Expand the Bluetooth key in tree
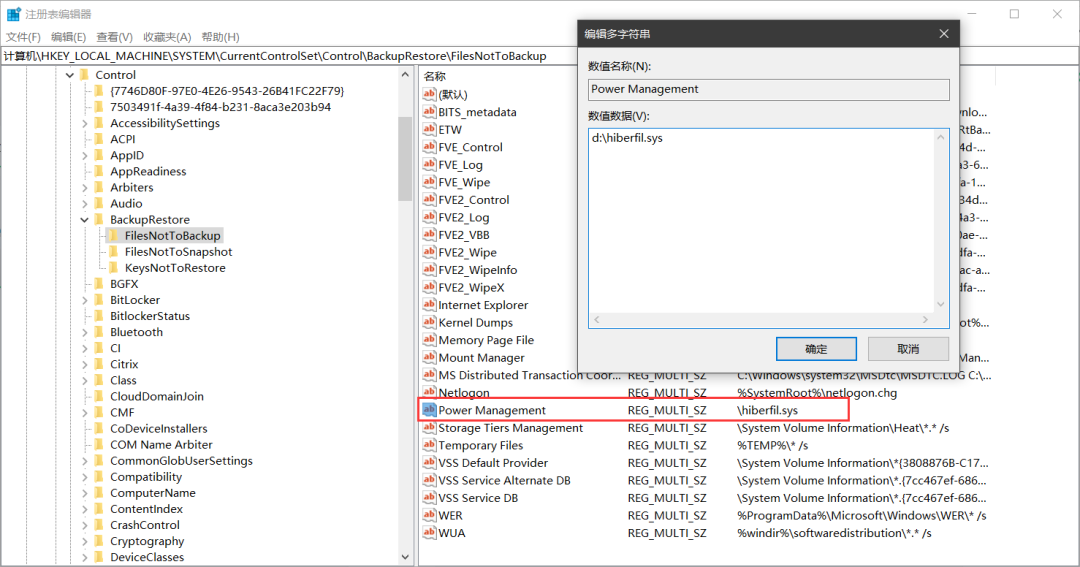This screenshot has height=567, width=1080. coord(85,332)
